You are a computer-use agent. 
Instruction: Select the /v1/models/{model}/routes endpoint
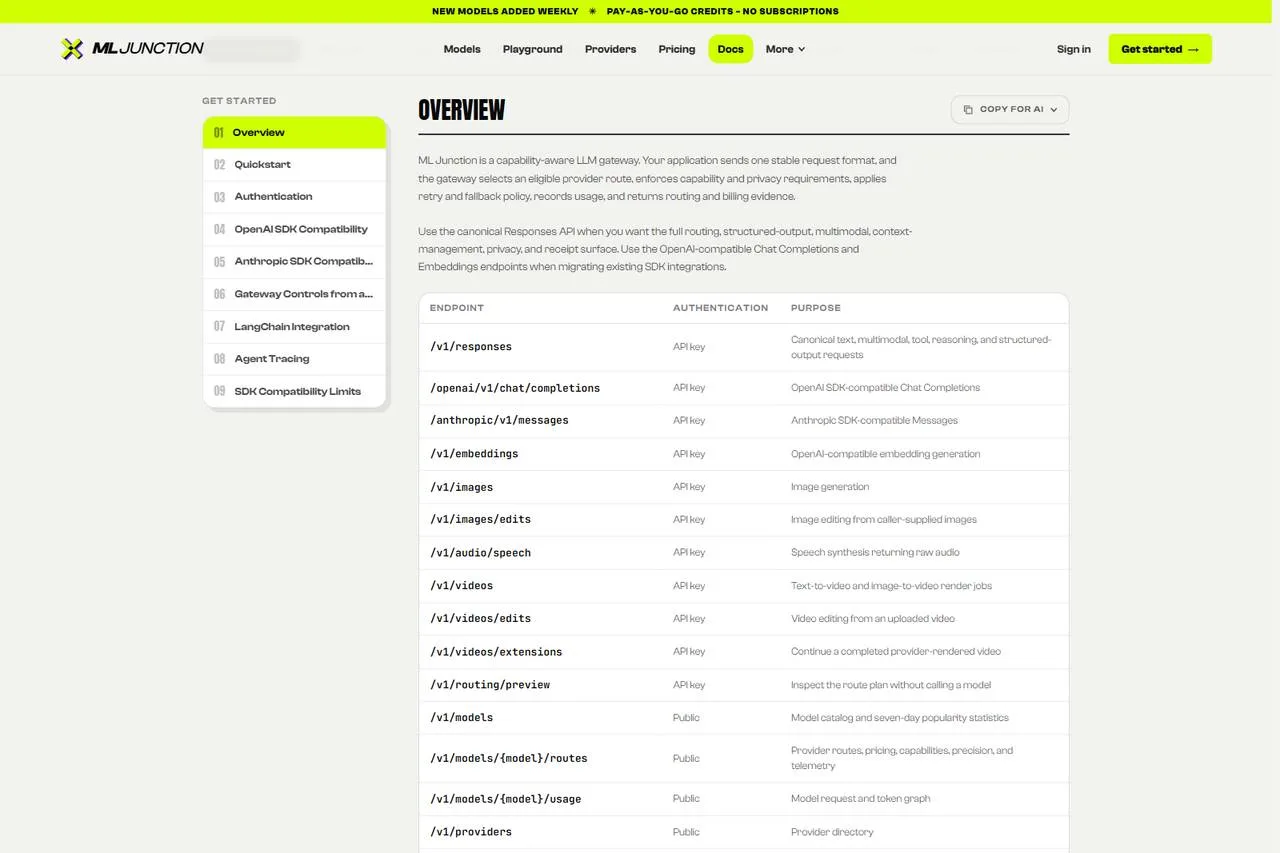point(509,759)
